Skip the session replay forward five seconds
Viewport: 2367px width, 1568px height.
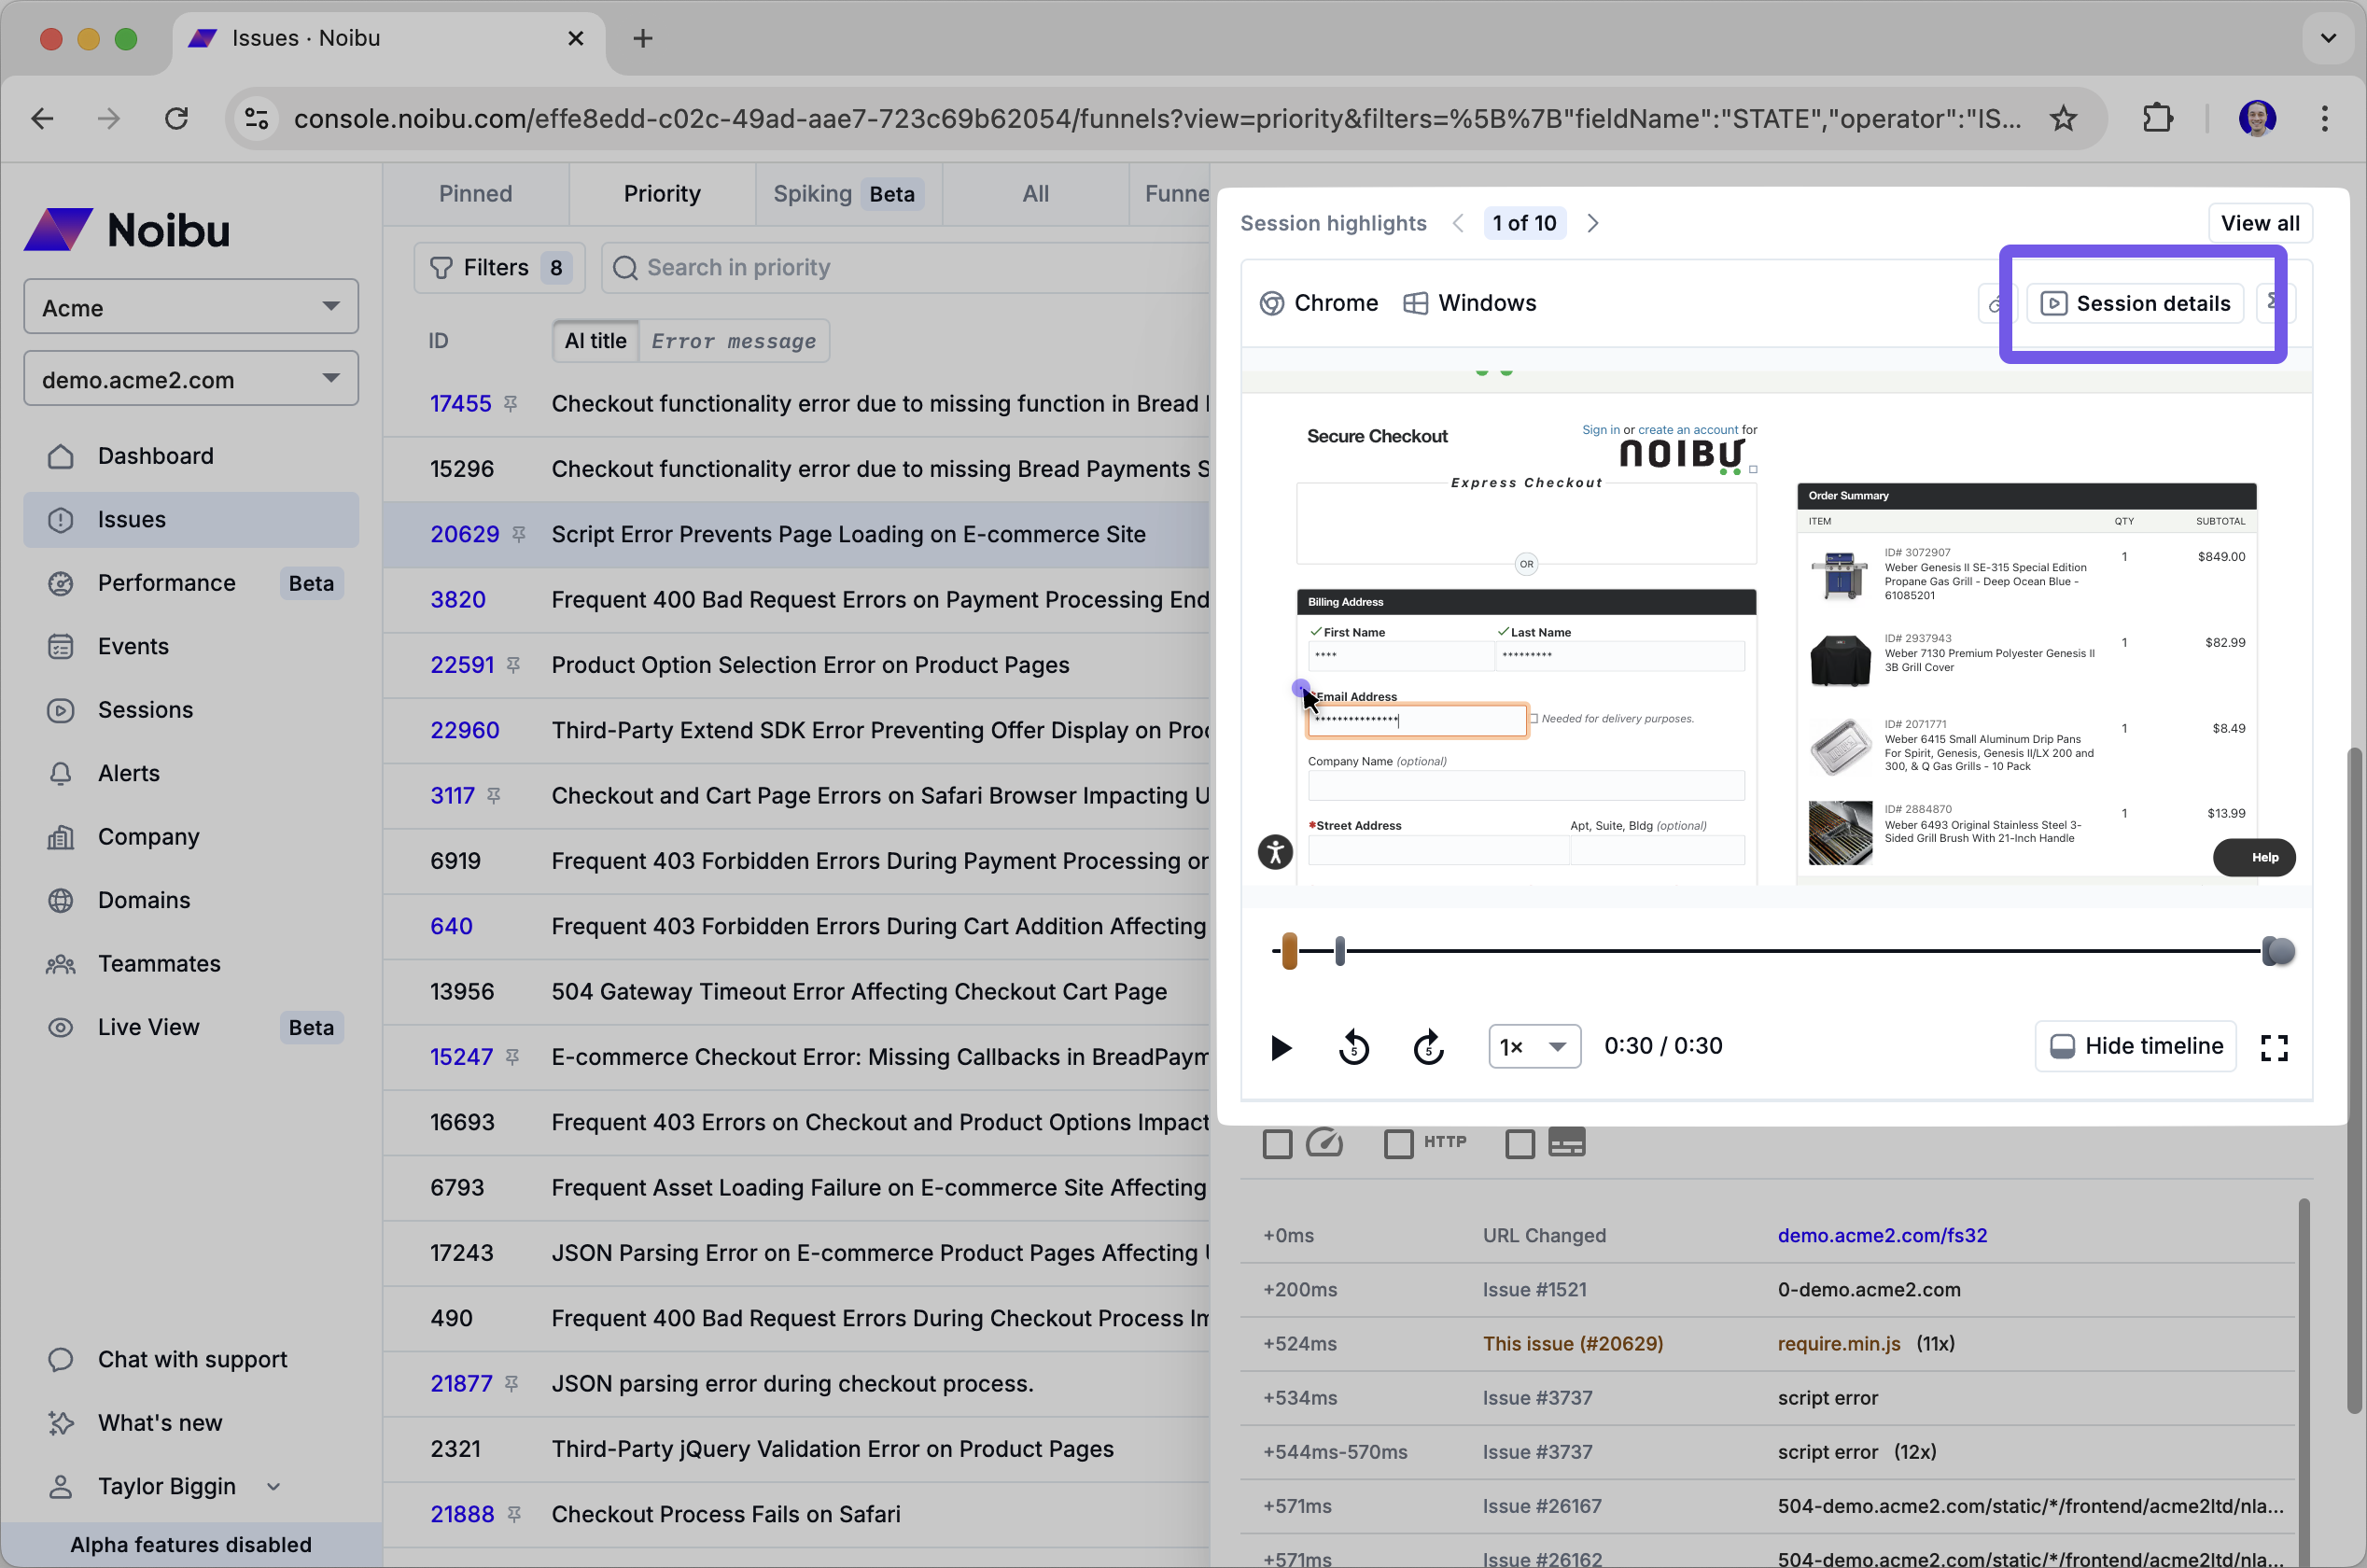(x=1428, y=1047)
